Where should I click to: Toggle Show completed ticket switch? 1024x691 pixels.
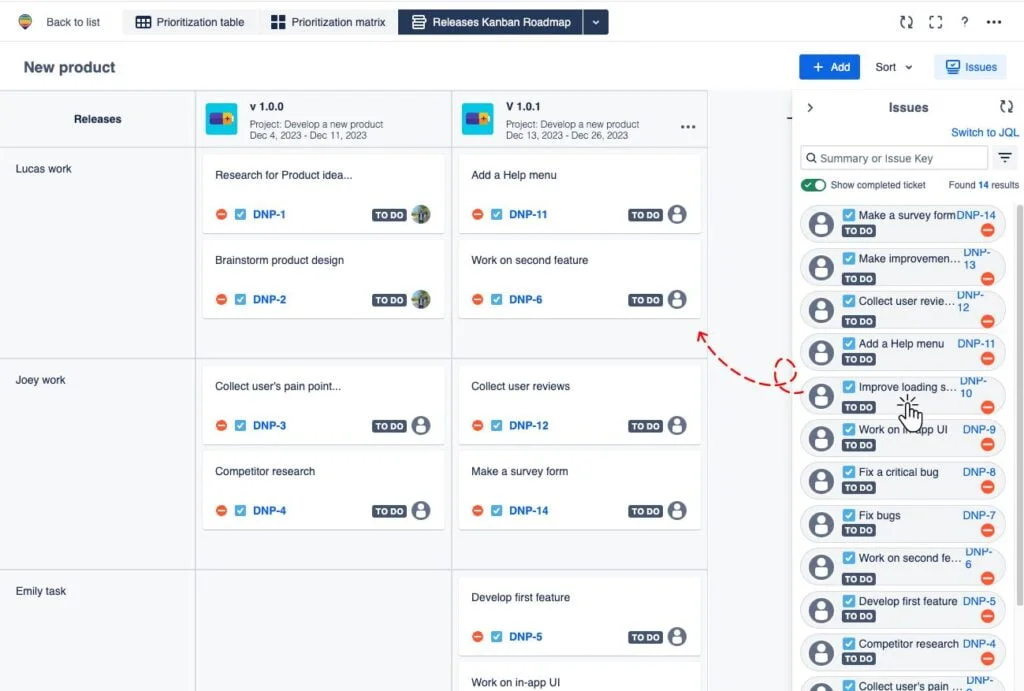pos(813,185)
